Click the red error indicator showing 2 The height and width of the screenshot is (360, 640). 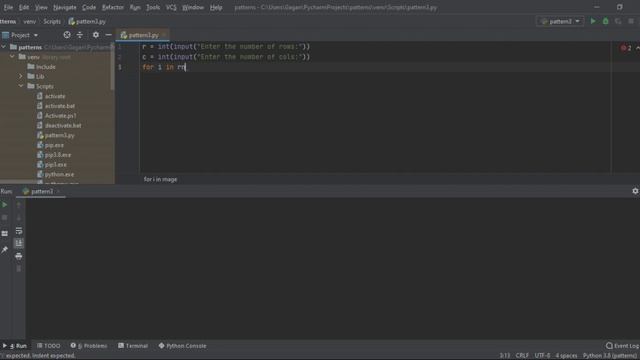(x=626, y=48)
